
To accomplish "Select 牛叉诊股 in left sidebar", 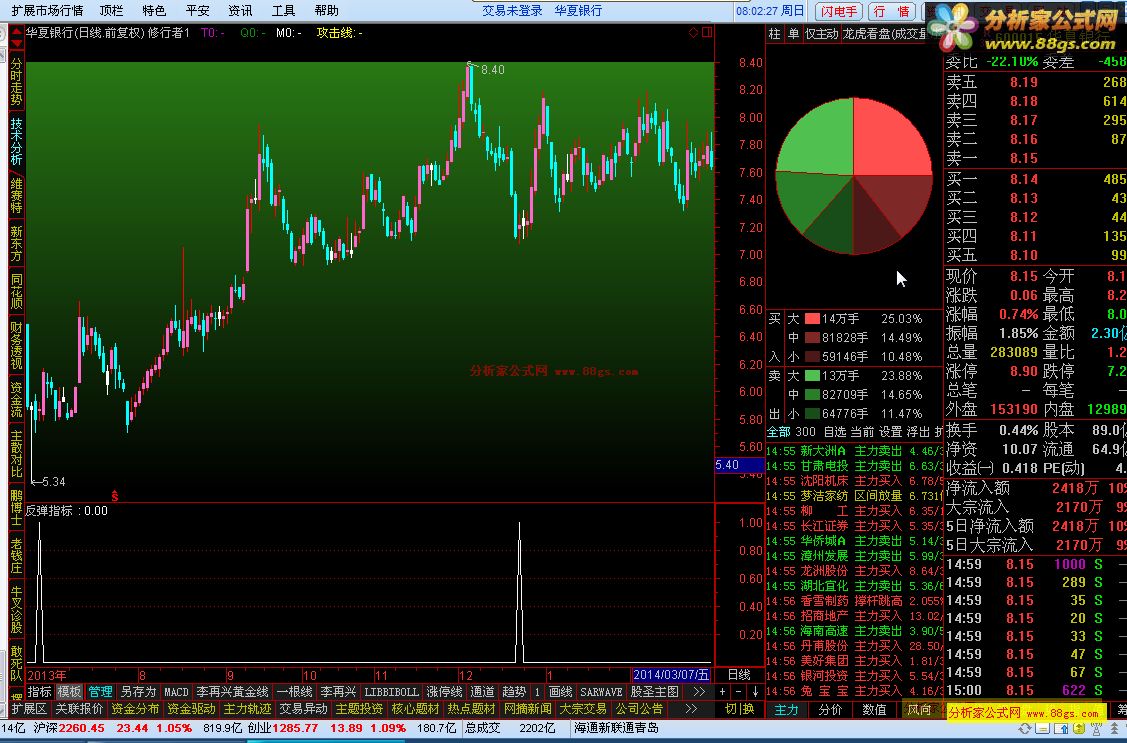I will 17,609.
